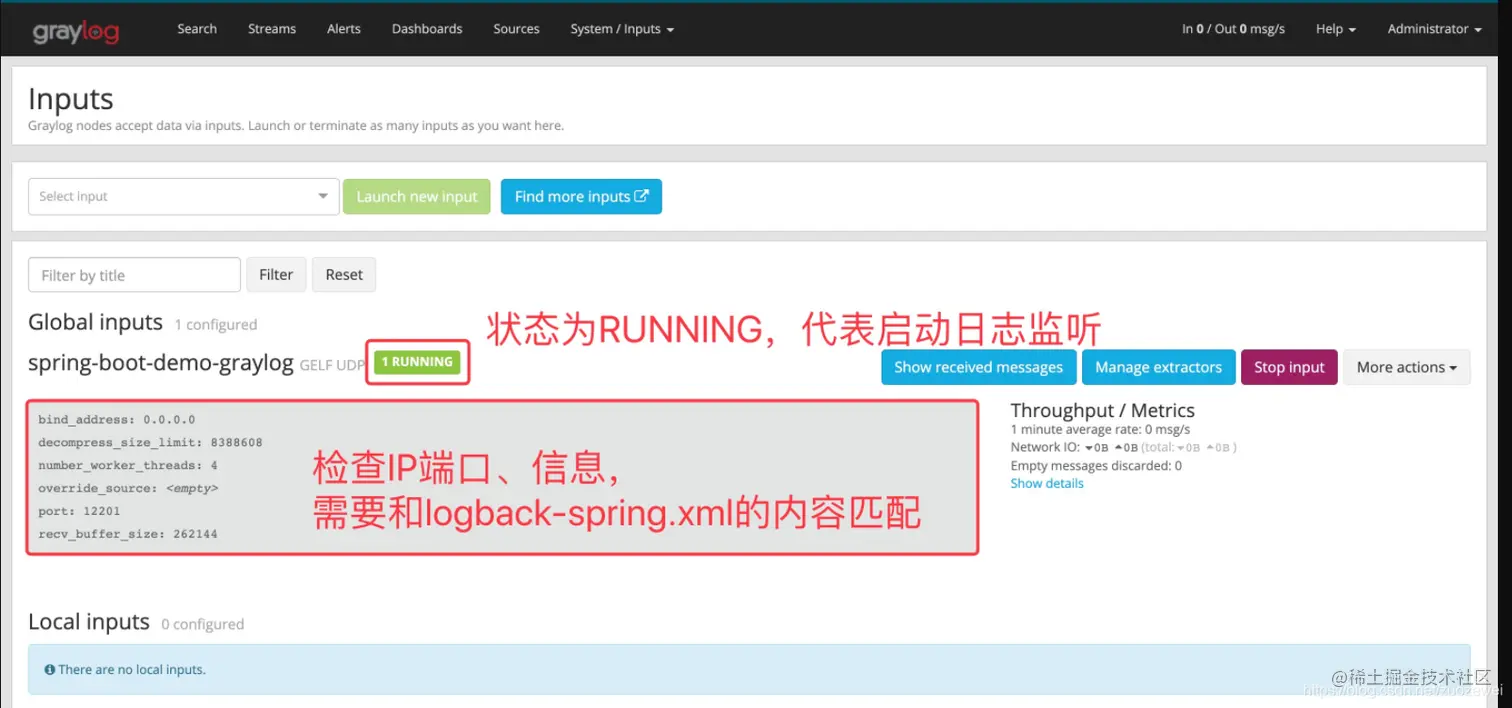The image size is (1512, 708).
Task: Click the external link icon on Find more inputs
Action: (642, 196)
